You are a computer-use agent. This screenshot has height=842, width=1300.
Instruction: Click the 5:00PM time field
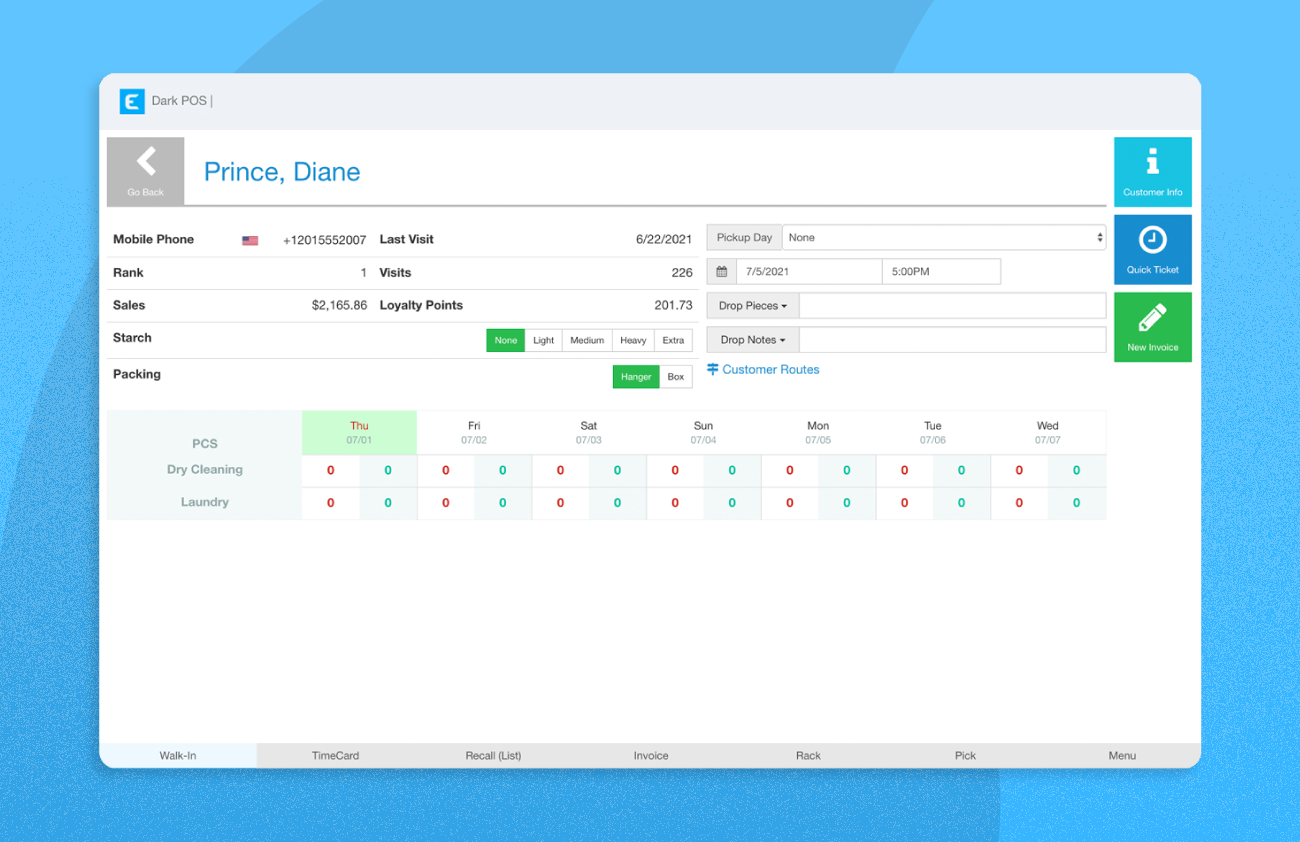(940, 271)
